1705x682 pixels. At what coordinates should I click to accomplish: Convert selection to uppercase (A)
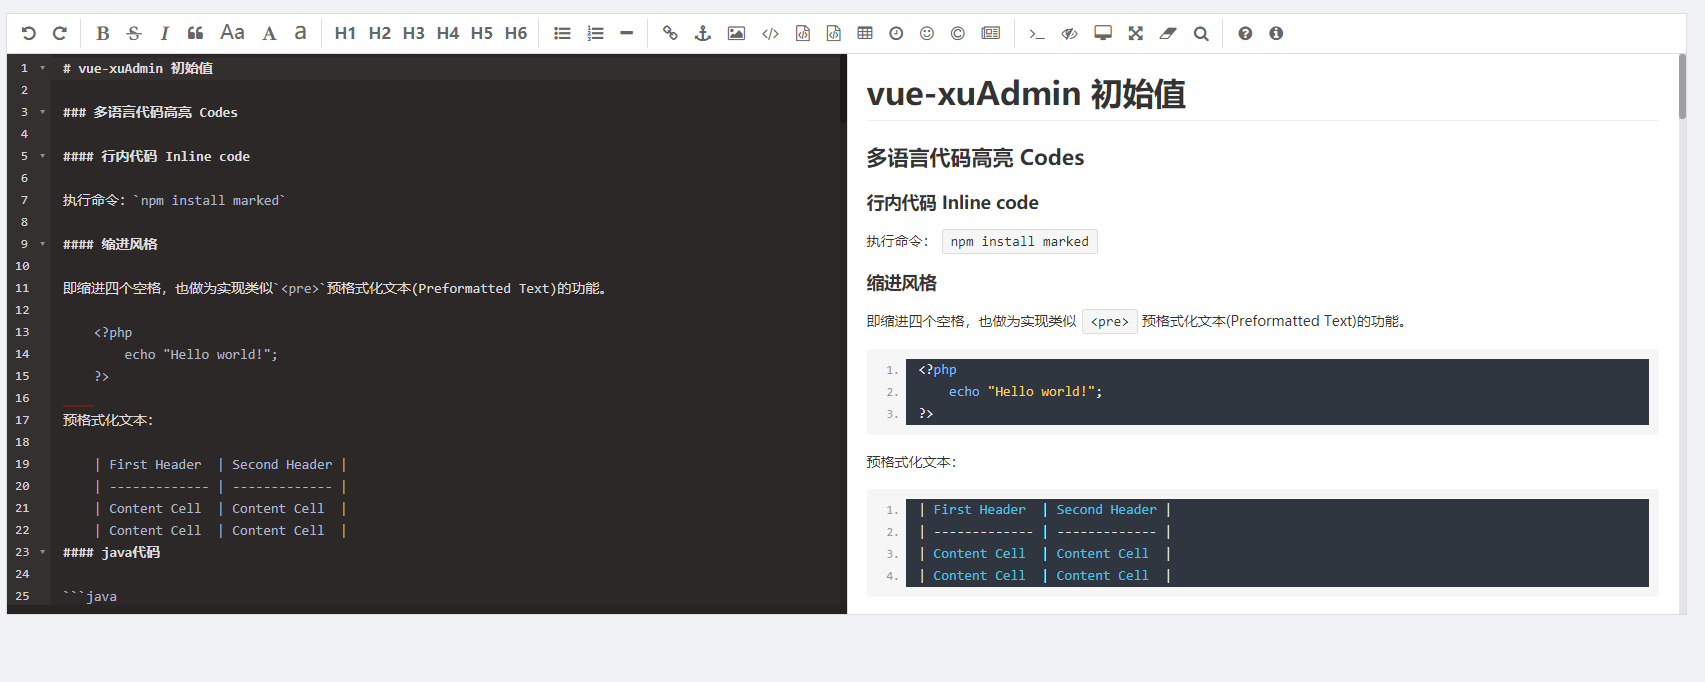pos(269,33)
